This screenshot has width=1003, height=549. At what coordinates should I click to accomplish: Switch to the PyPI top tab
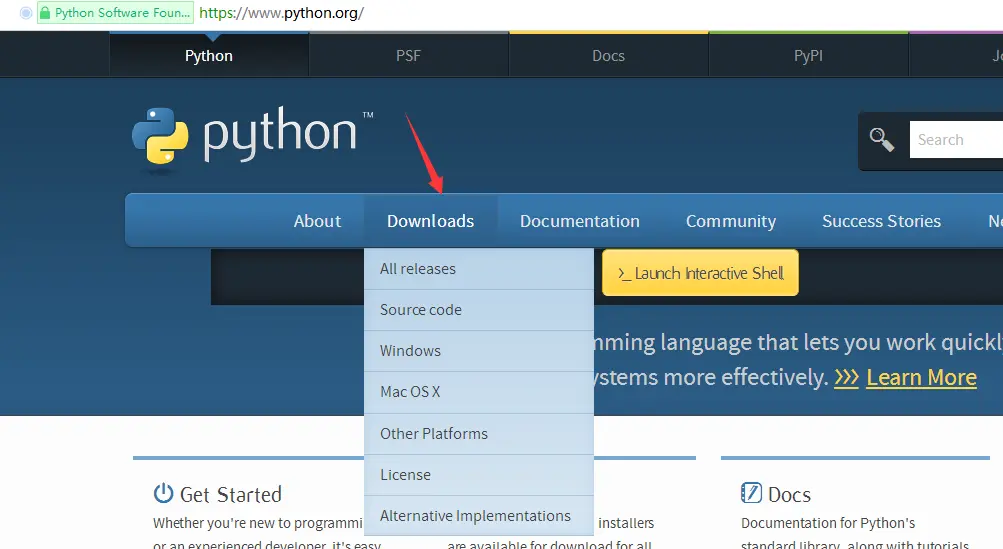tap(809, 56)
